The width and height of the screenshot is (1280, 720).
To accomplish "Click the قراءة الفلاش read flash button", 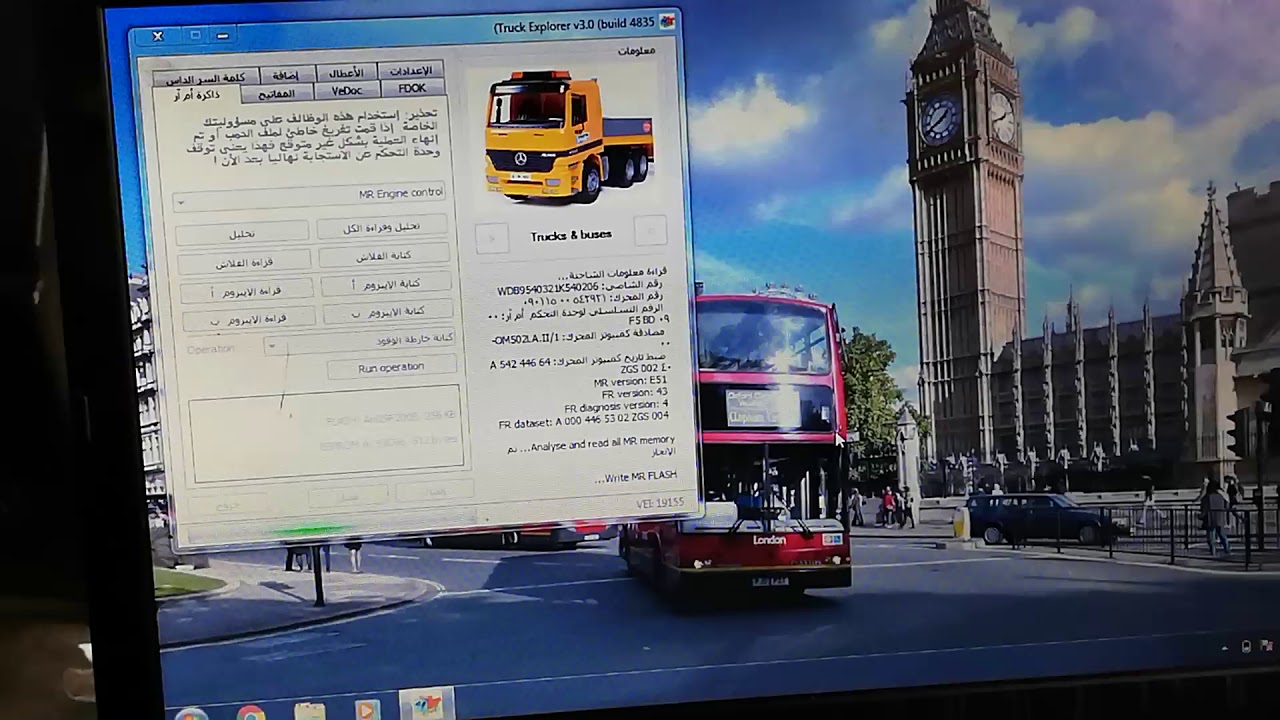I will [245, 262].
